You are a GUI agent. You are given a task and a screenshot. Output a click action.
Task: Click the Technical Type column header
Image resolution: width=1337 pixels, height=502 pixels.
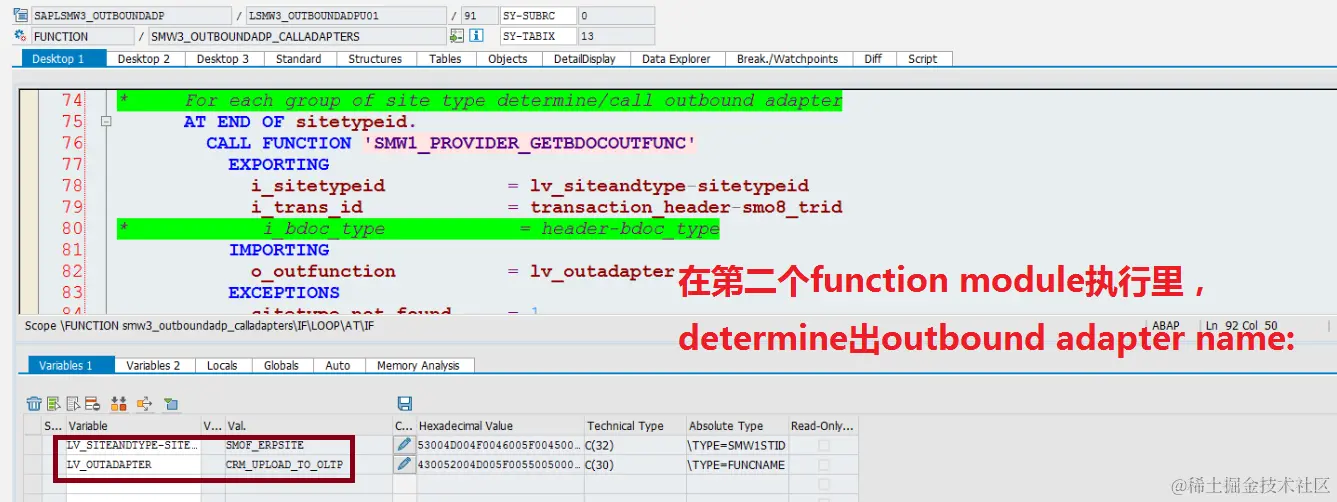(x=635, y=426)
